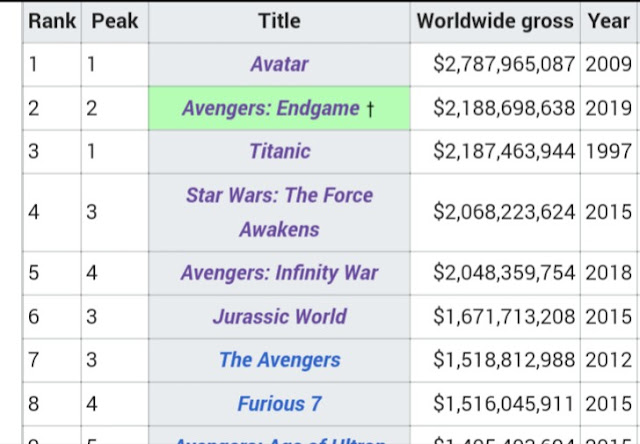Click Furious 7's $1,516,045,911 gross cell
This screenshot has height=444, width=640.
[x=504, y=404]
